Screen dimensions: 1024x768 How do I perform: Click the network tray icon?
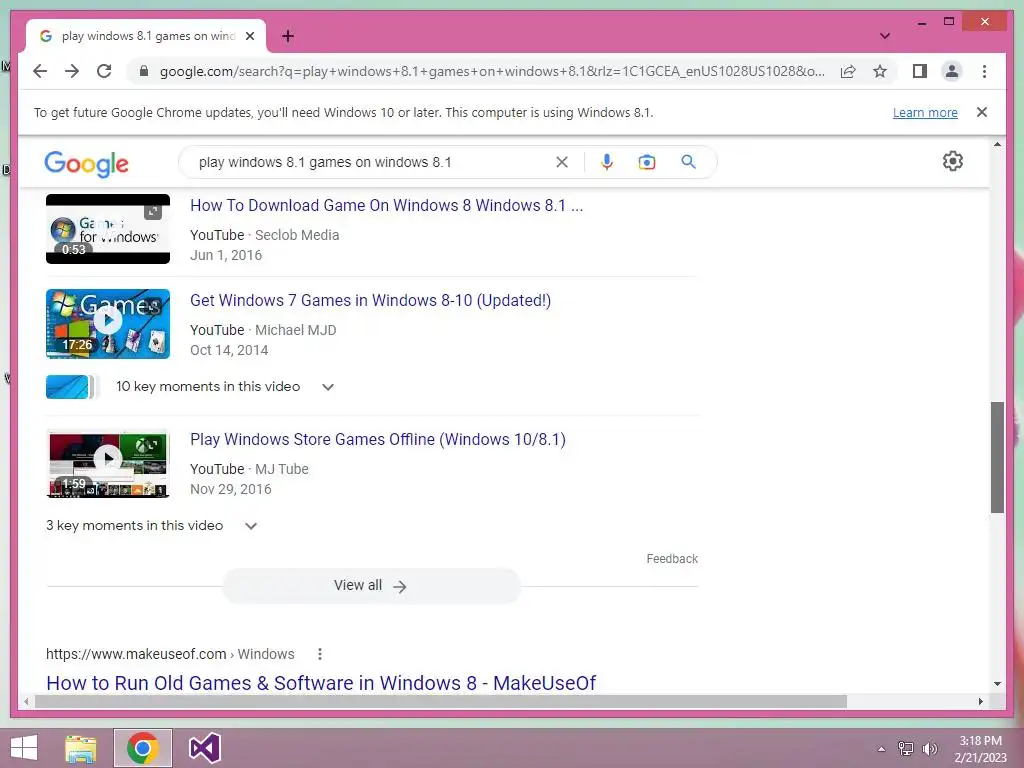(906, 749)
